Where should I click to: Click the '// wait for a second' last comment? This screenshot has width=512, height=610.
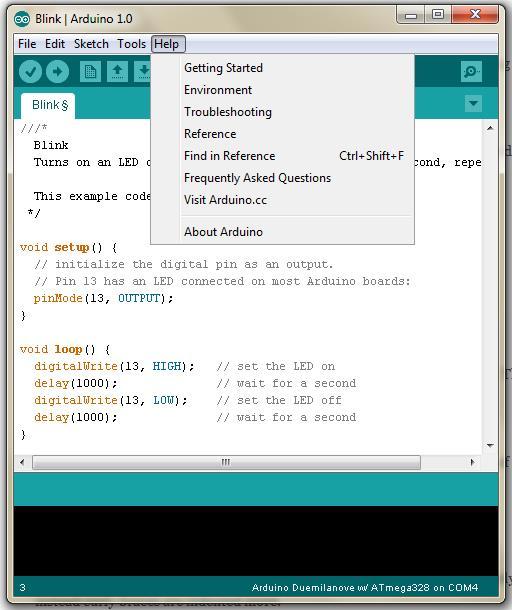[x=286, y=417]
